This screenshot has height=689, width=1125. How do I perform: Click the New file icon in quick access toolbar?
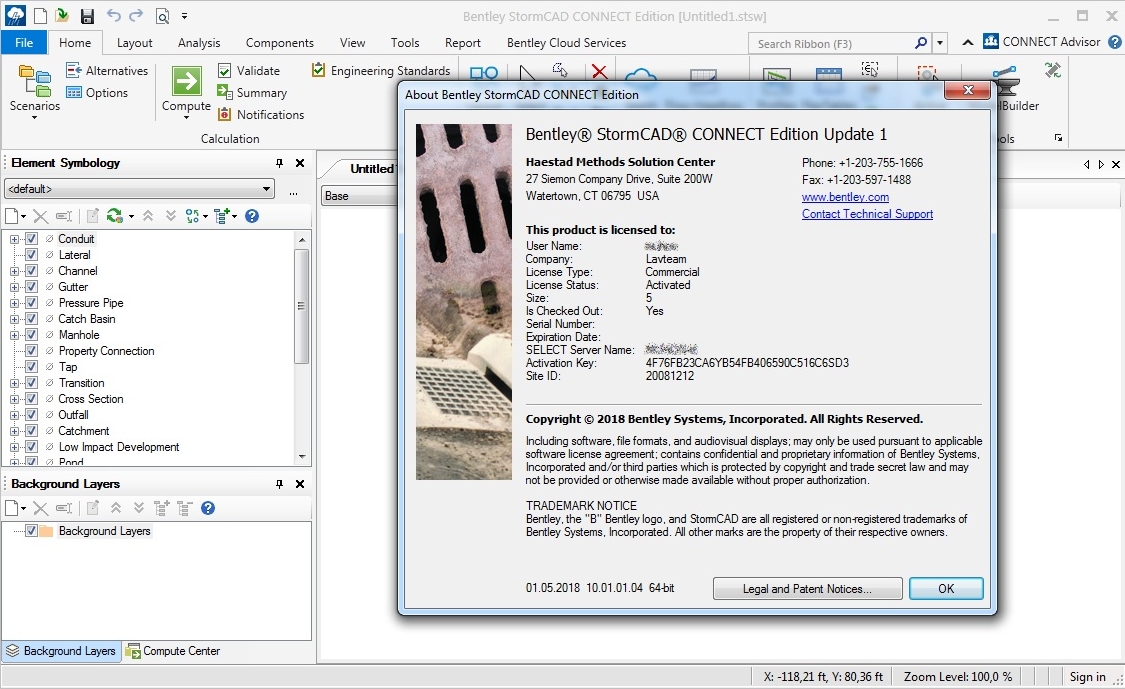coord(40,15)
